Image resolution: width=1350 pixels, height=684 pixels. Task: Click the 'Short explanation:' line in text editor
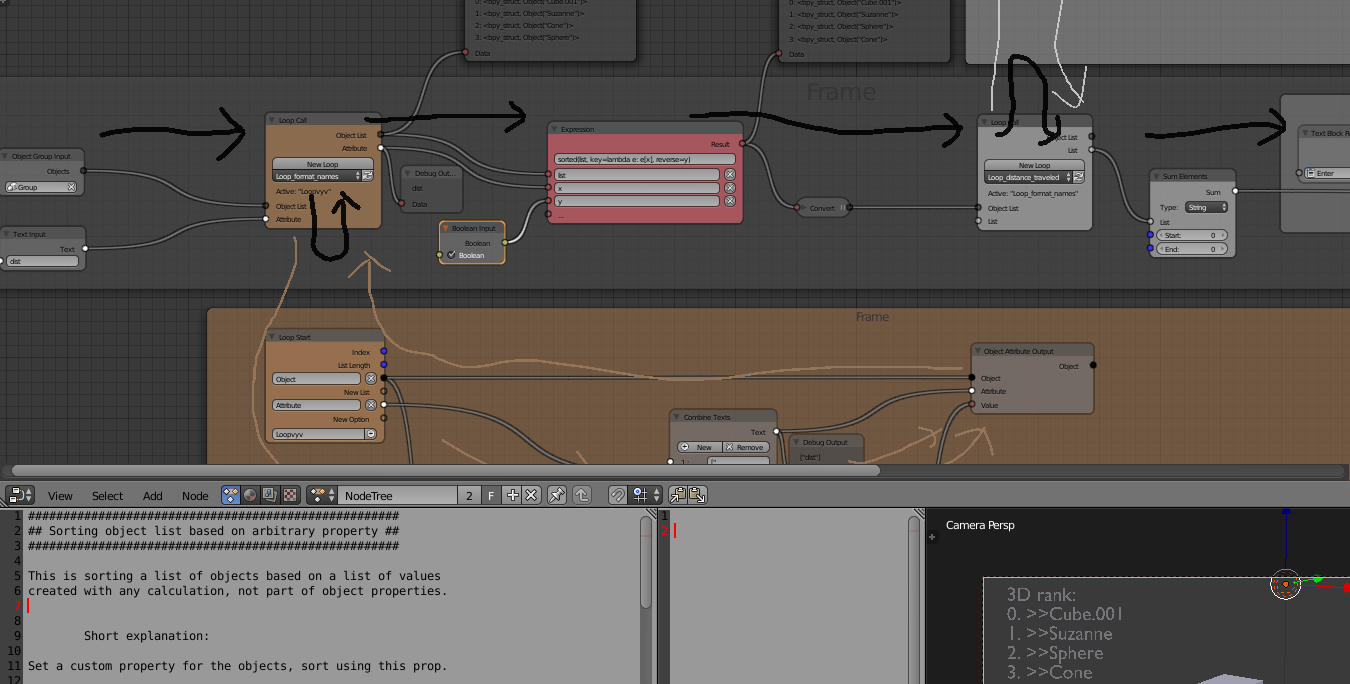click(146, 636)
